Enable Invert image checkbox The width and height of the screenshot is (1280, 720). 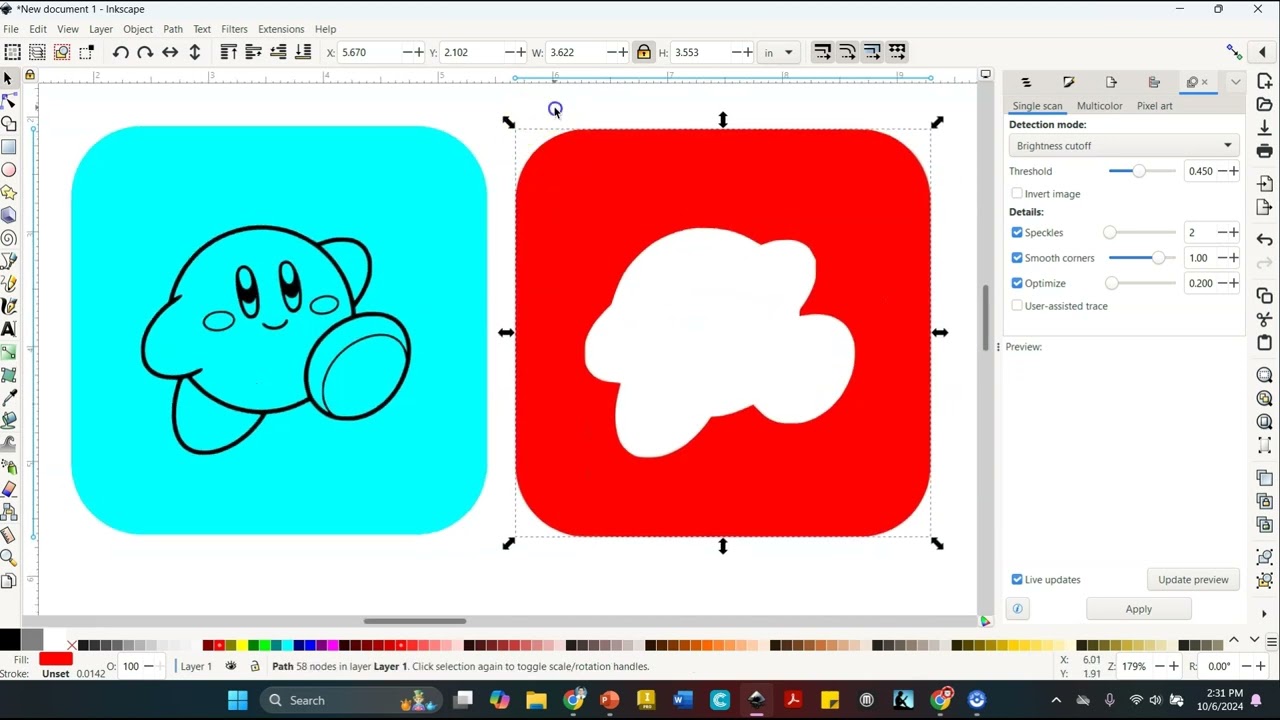click(1017, 194)
